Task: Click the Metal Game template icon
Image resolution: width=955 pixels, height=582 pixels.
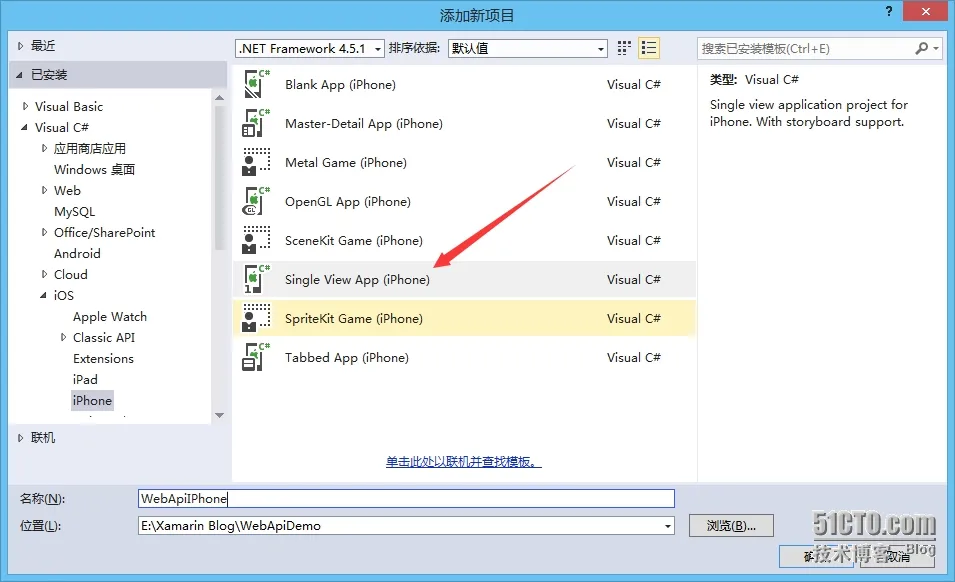Action: click(x=256, y=162)
